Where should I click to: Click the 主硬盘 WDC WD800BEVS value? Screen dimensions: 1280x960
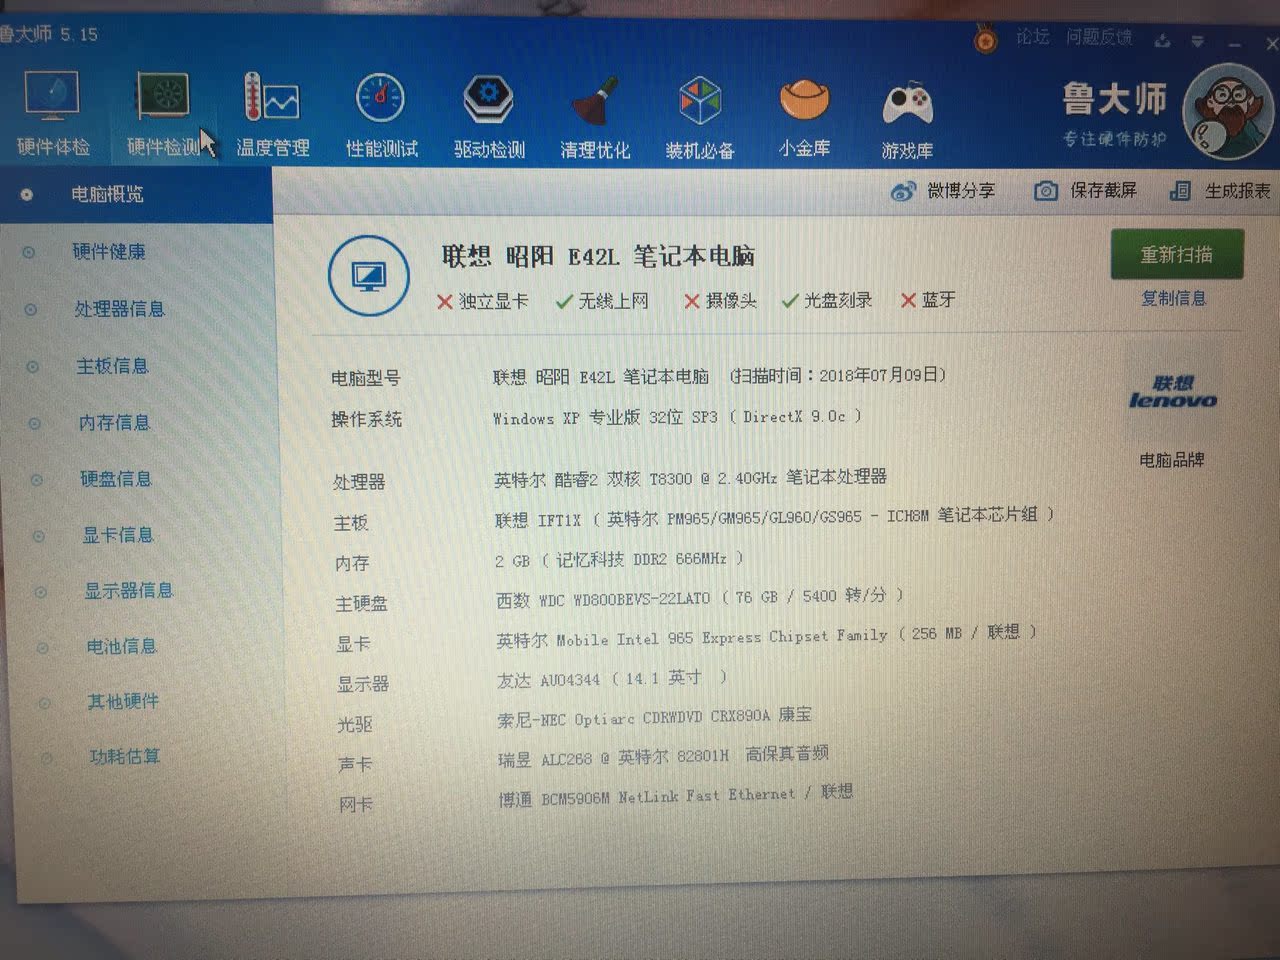(700, 597)
